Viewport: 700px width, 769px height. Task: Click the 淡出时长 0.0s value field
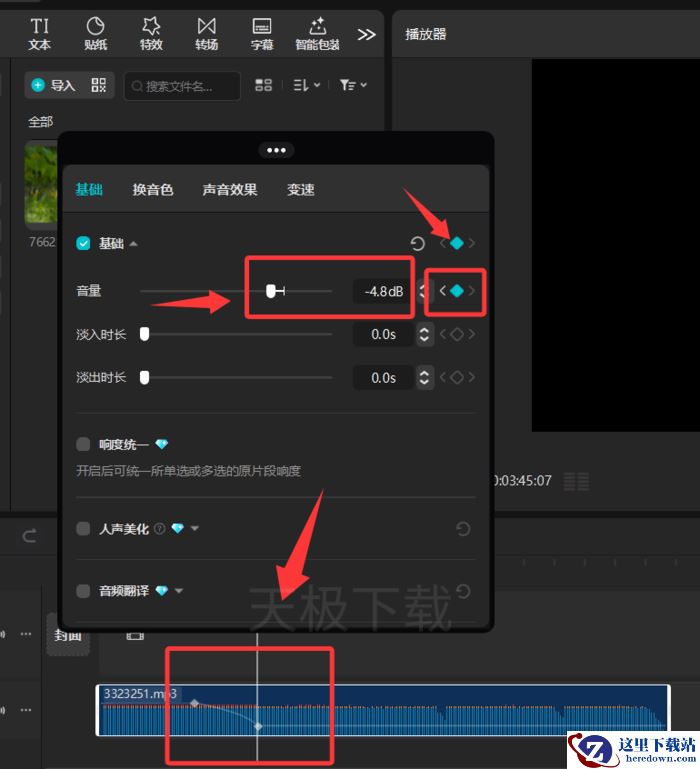pos(383,378)
